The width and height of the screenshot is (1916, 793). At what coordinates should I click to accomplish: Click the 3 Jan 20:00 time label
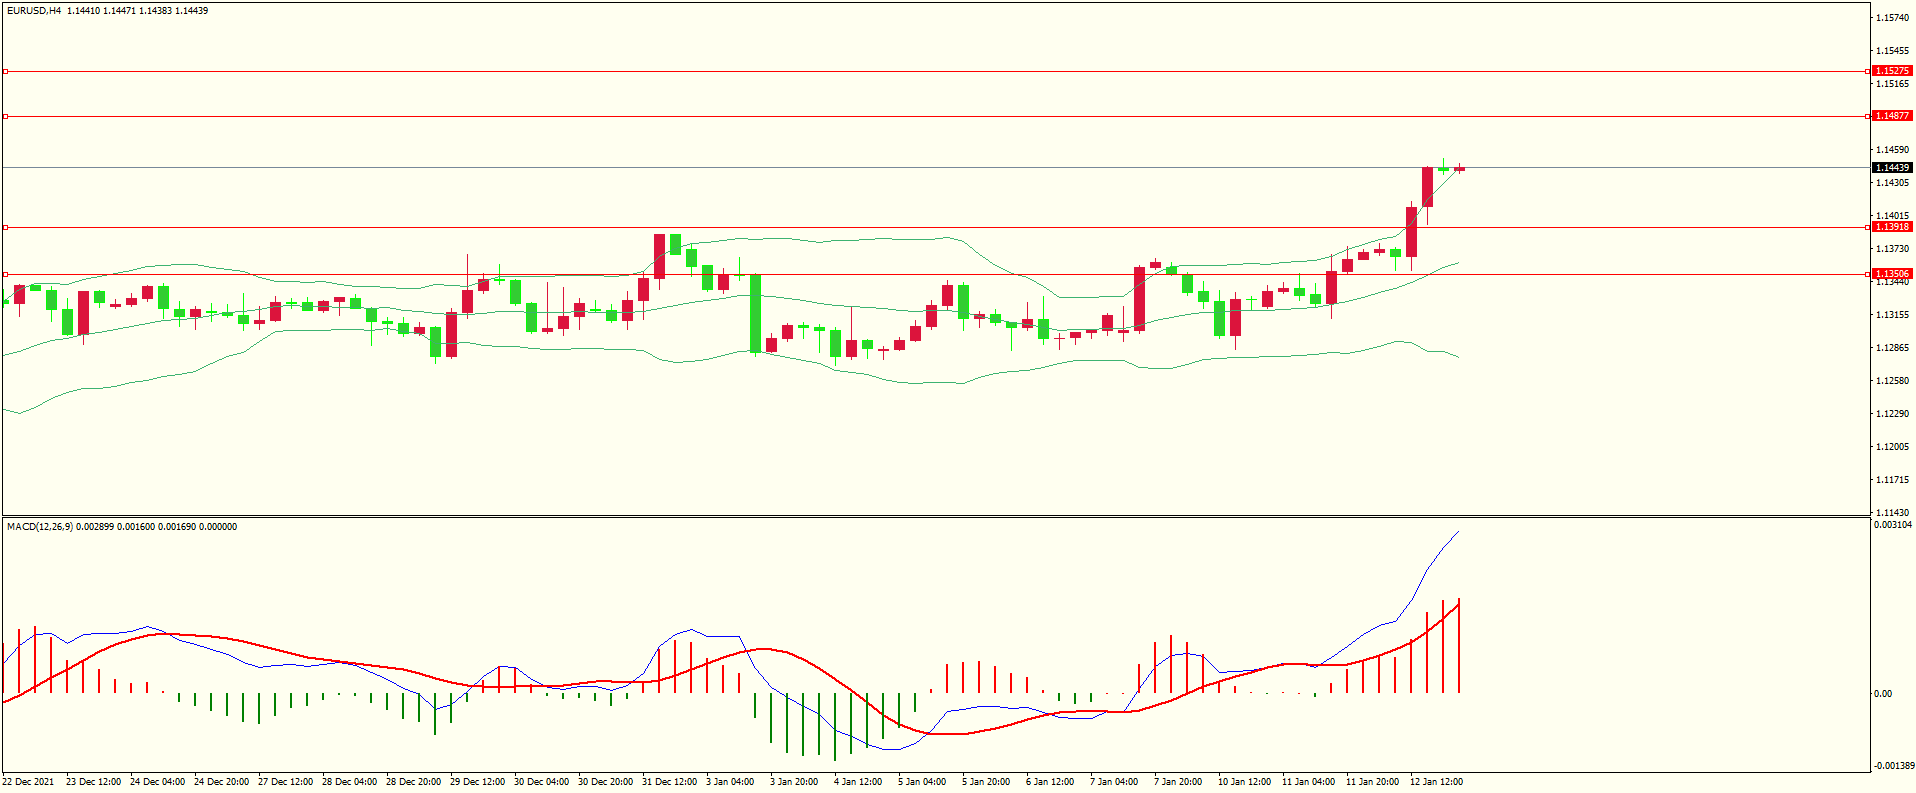(x=794, y=782)
